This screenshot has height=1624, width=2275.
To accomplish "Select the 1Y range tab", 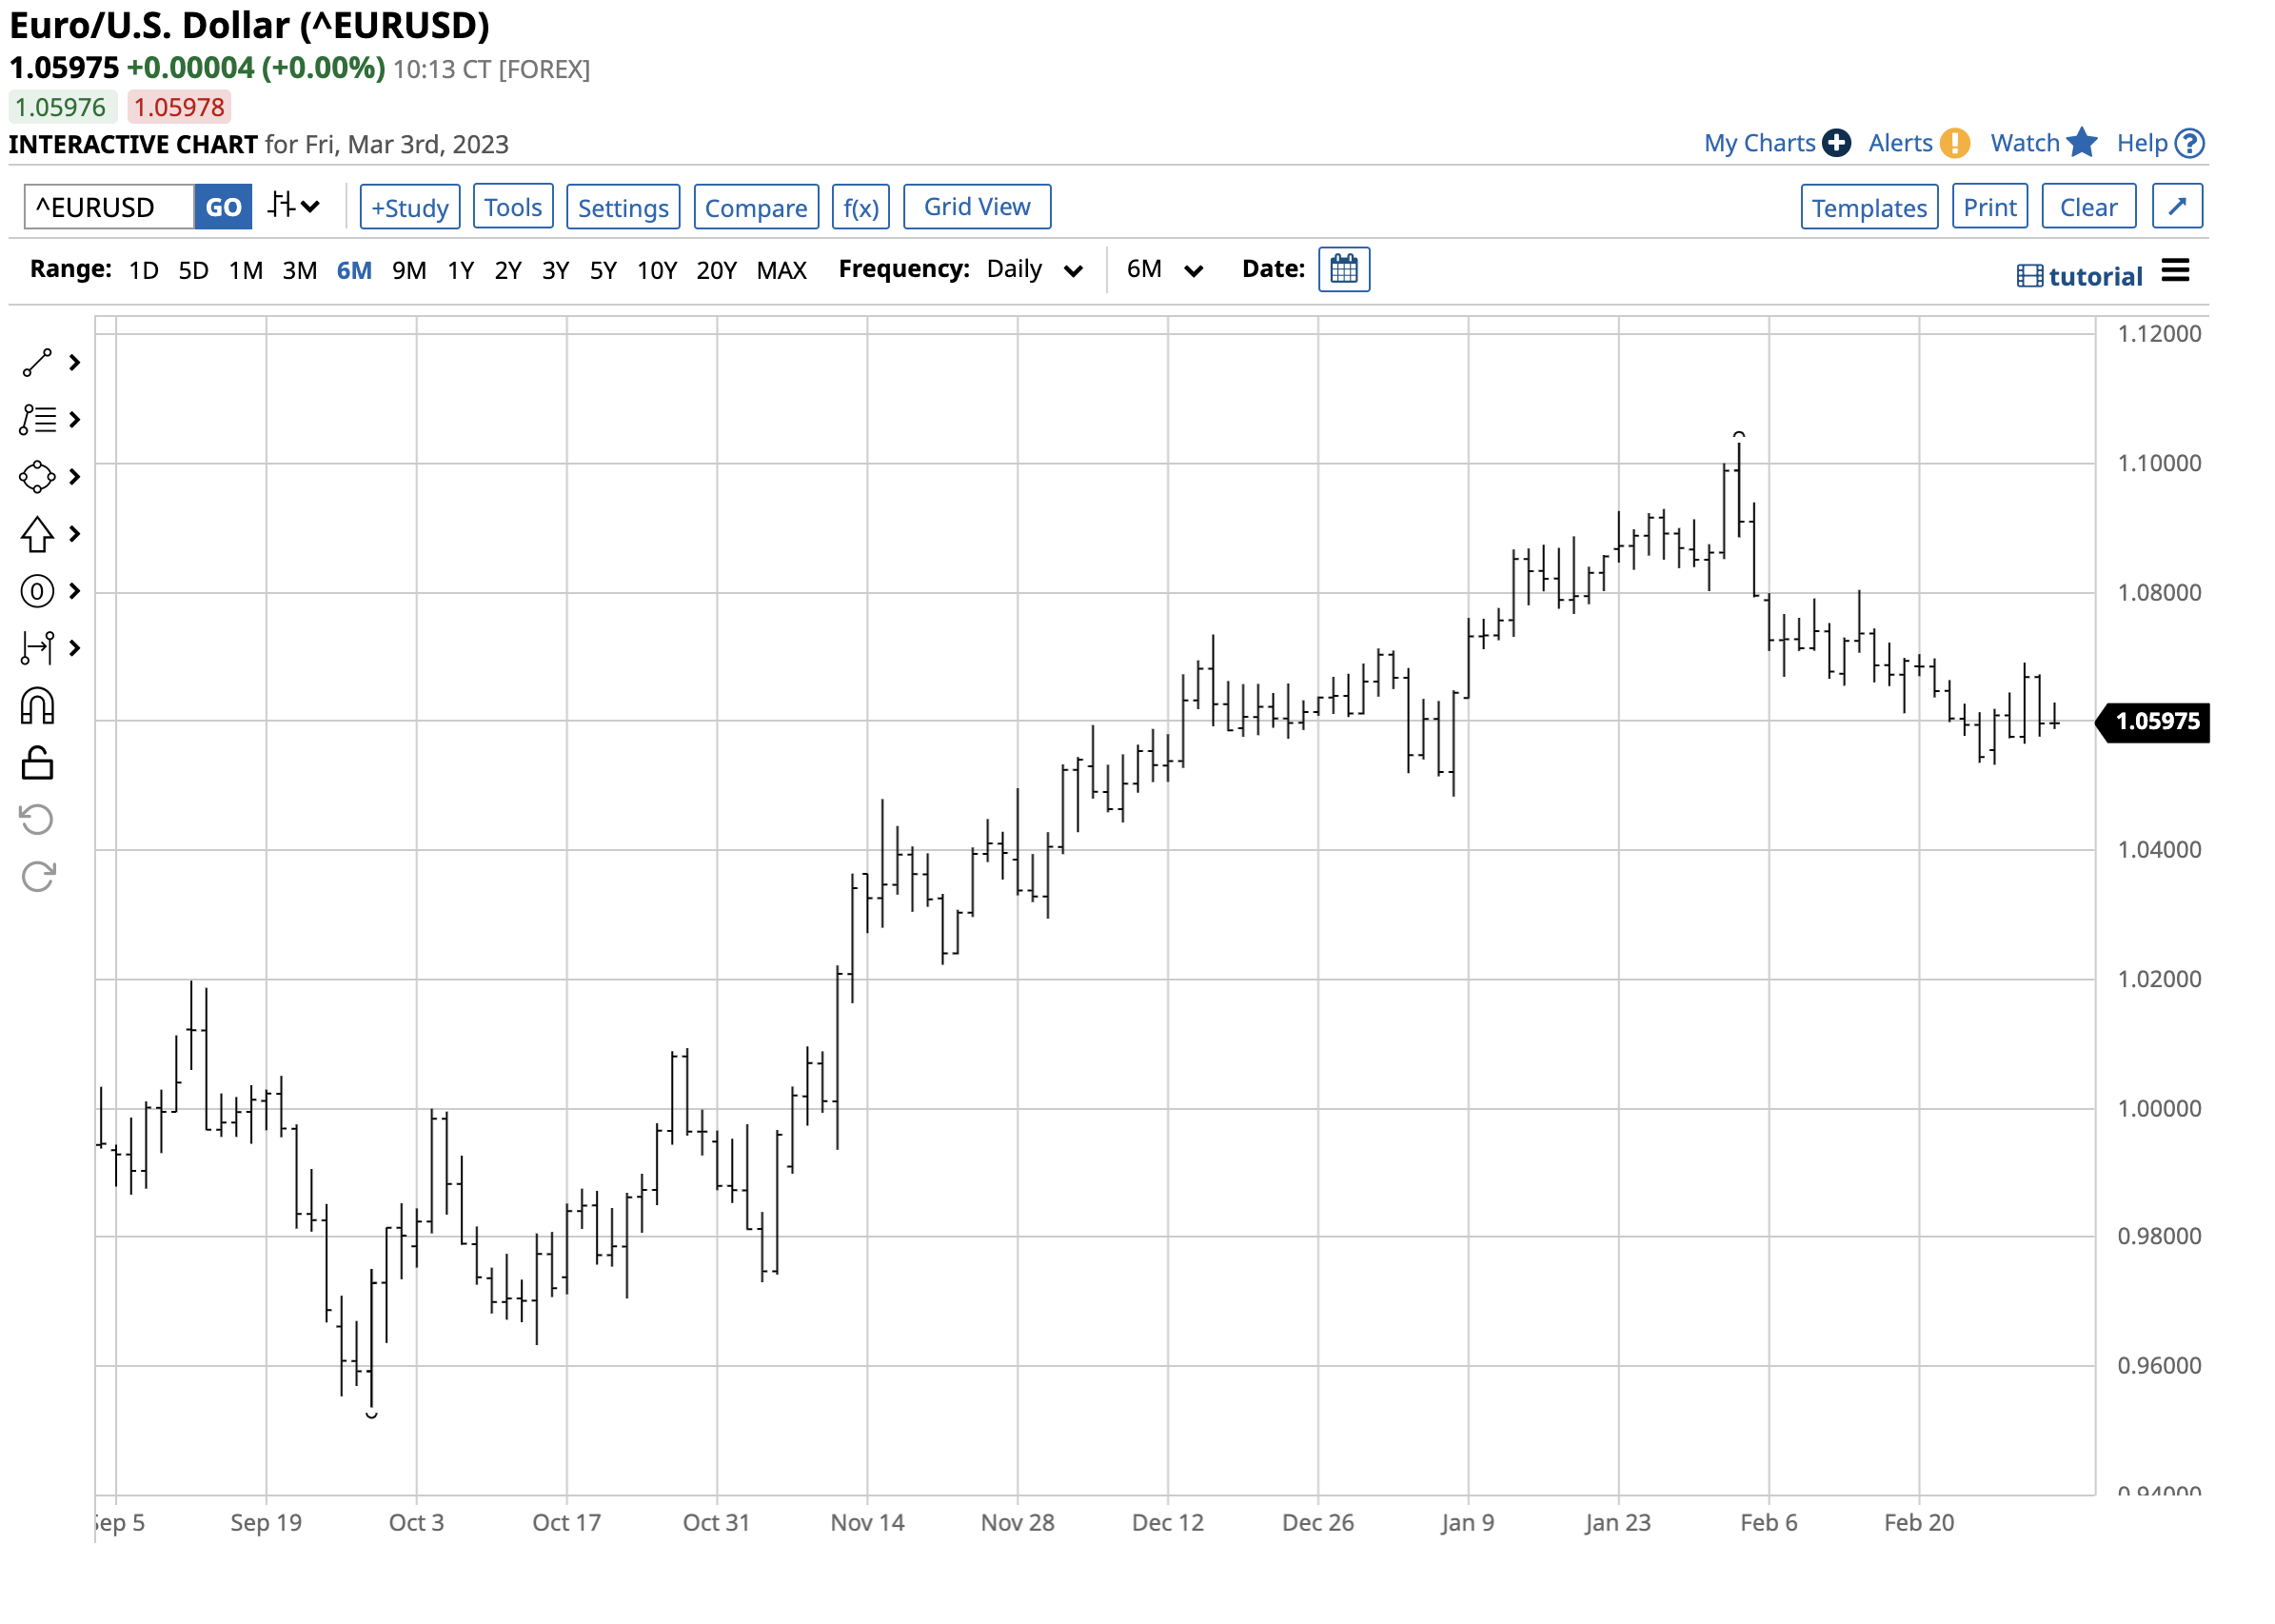I will point(460,270).
